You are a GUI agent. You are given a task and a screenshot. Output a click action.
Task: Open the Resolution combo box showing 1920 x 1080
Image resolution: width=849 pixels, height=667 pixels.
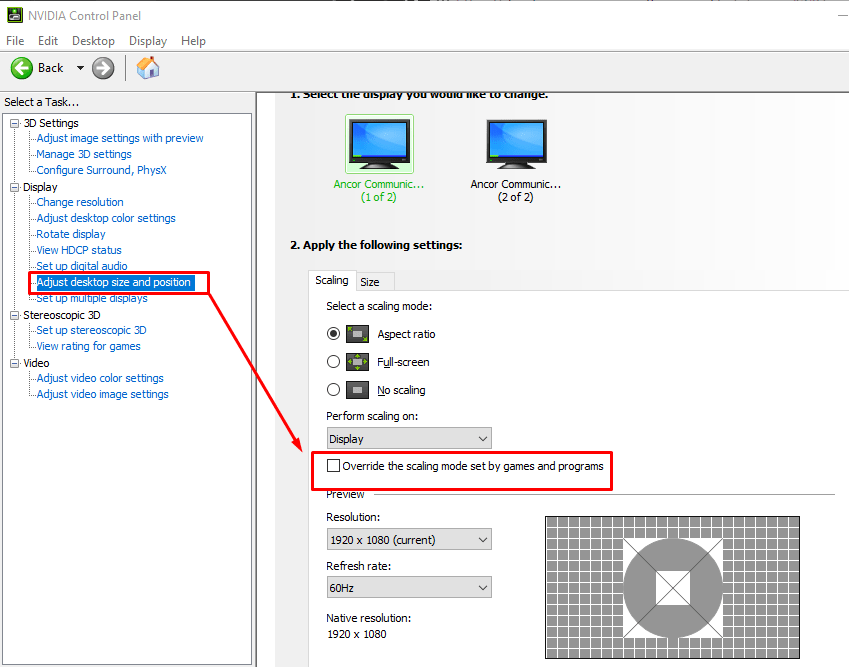(408, 539)
